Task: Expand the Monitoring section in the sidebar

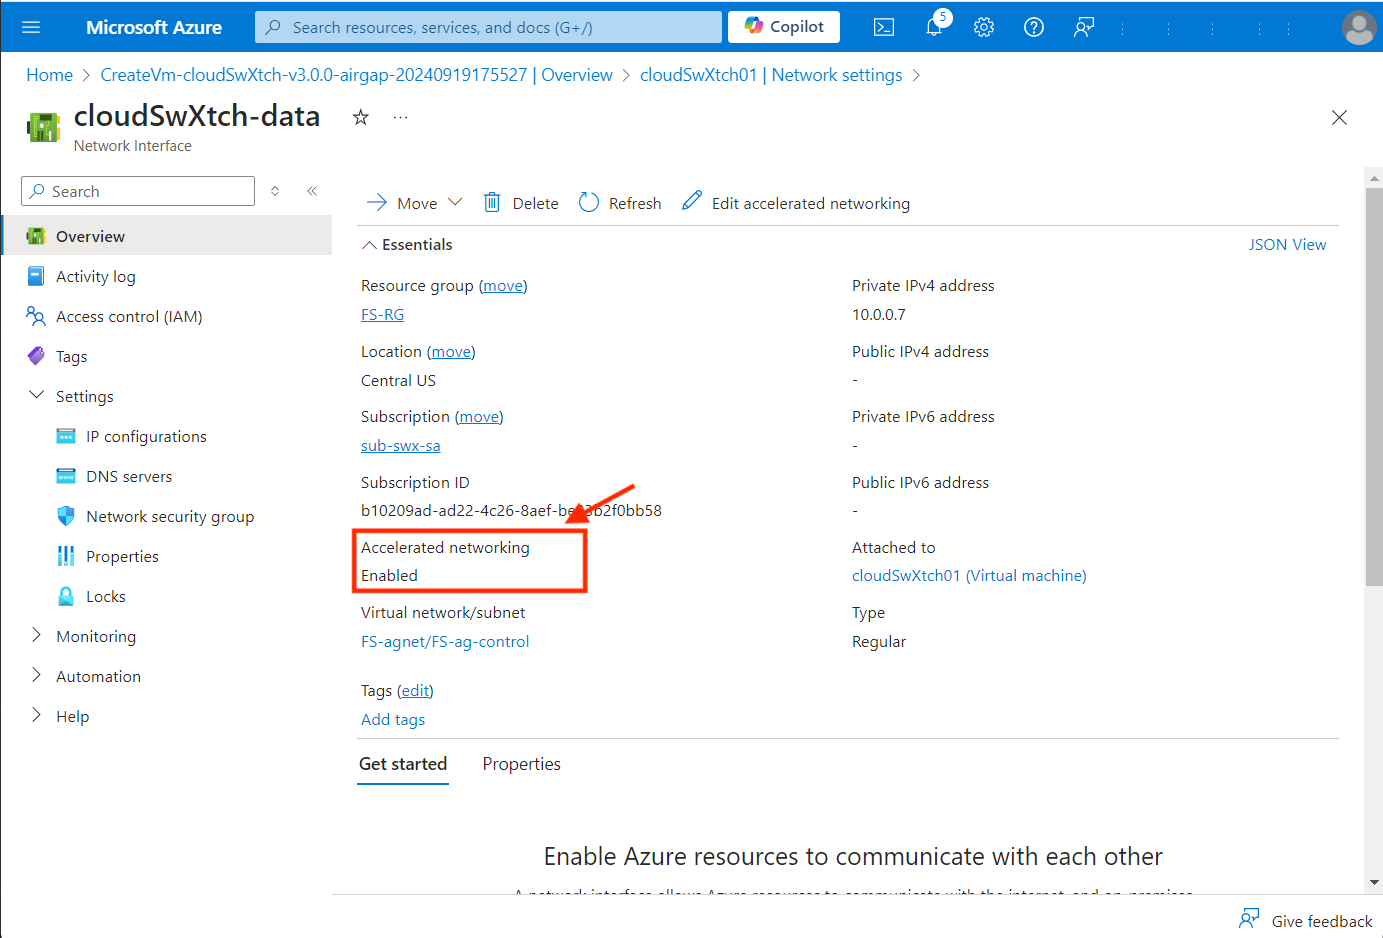Action: click(x=96, y=636)
